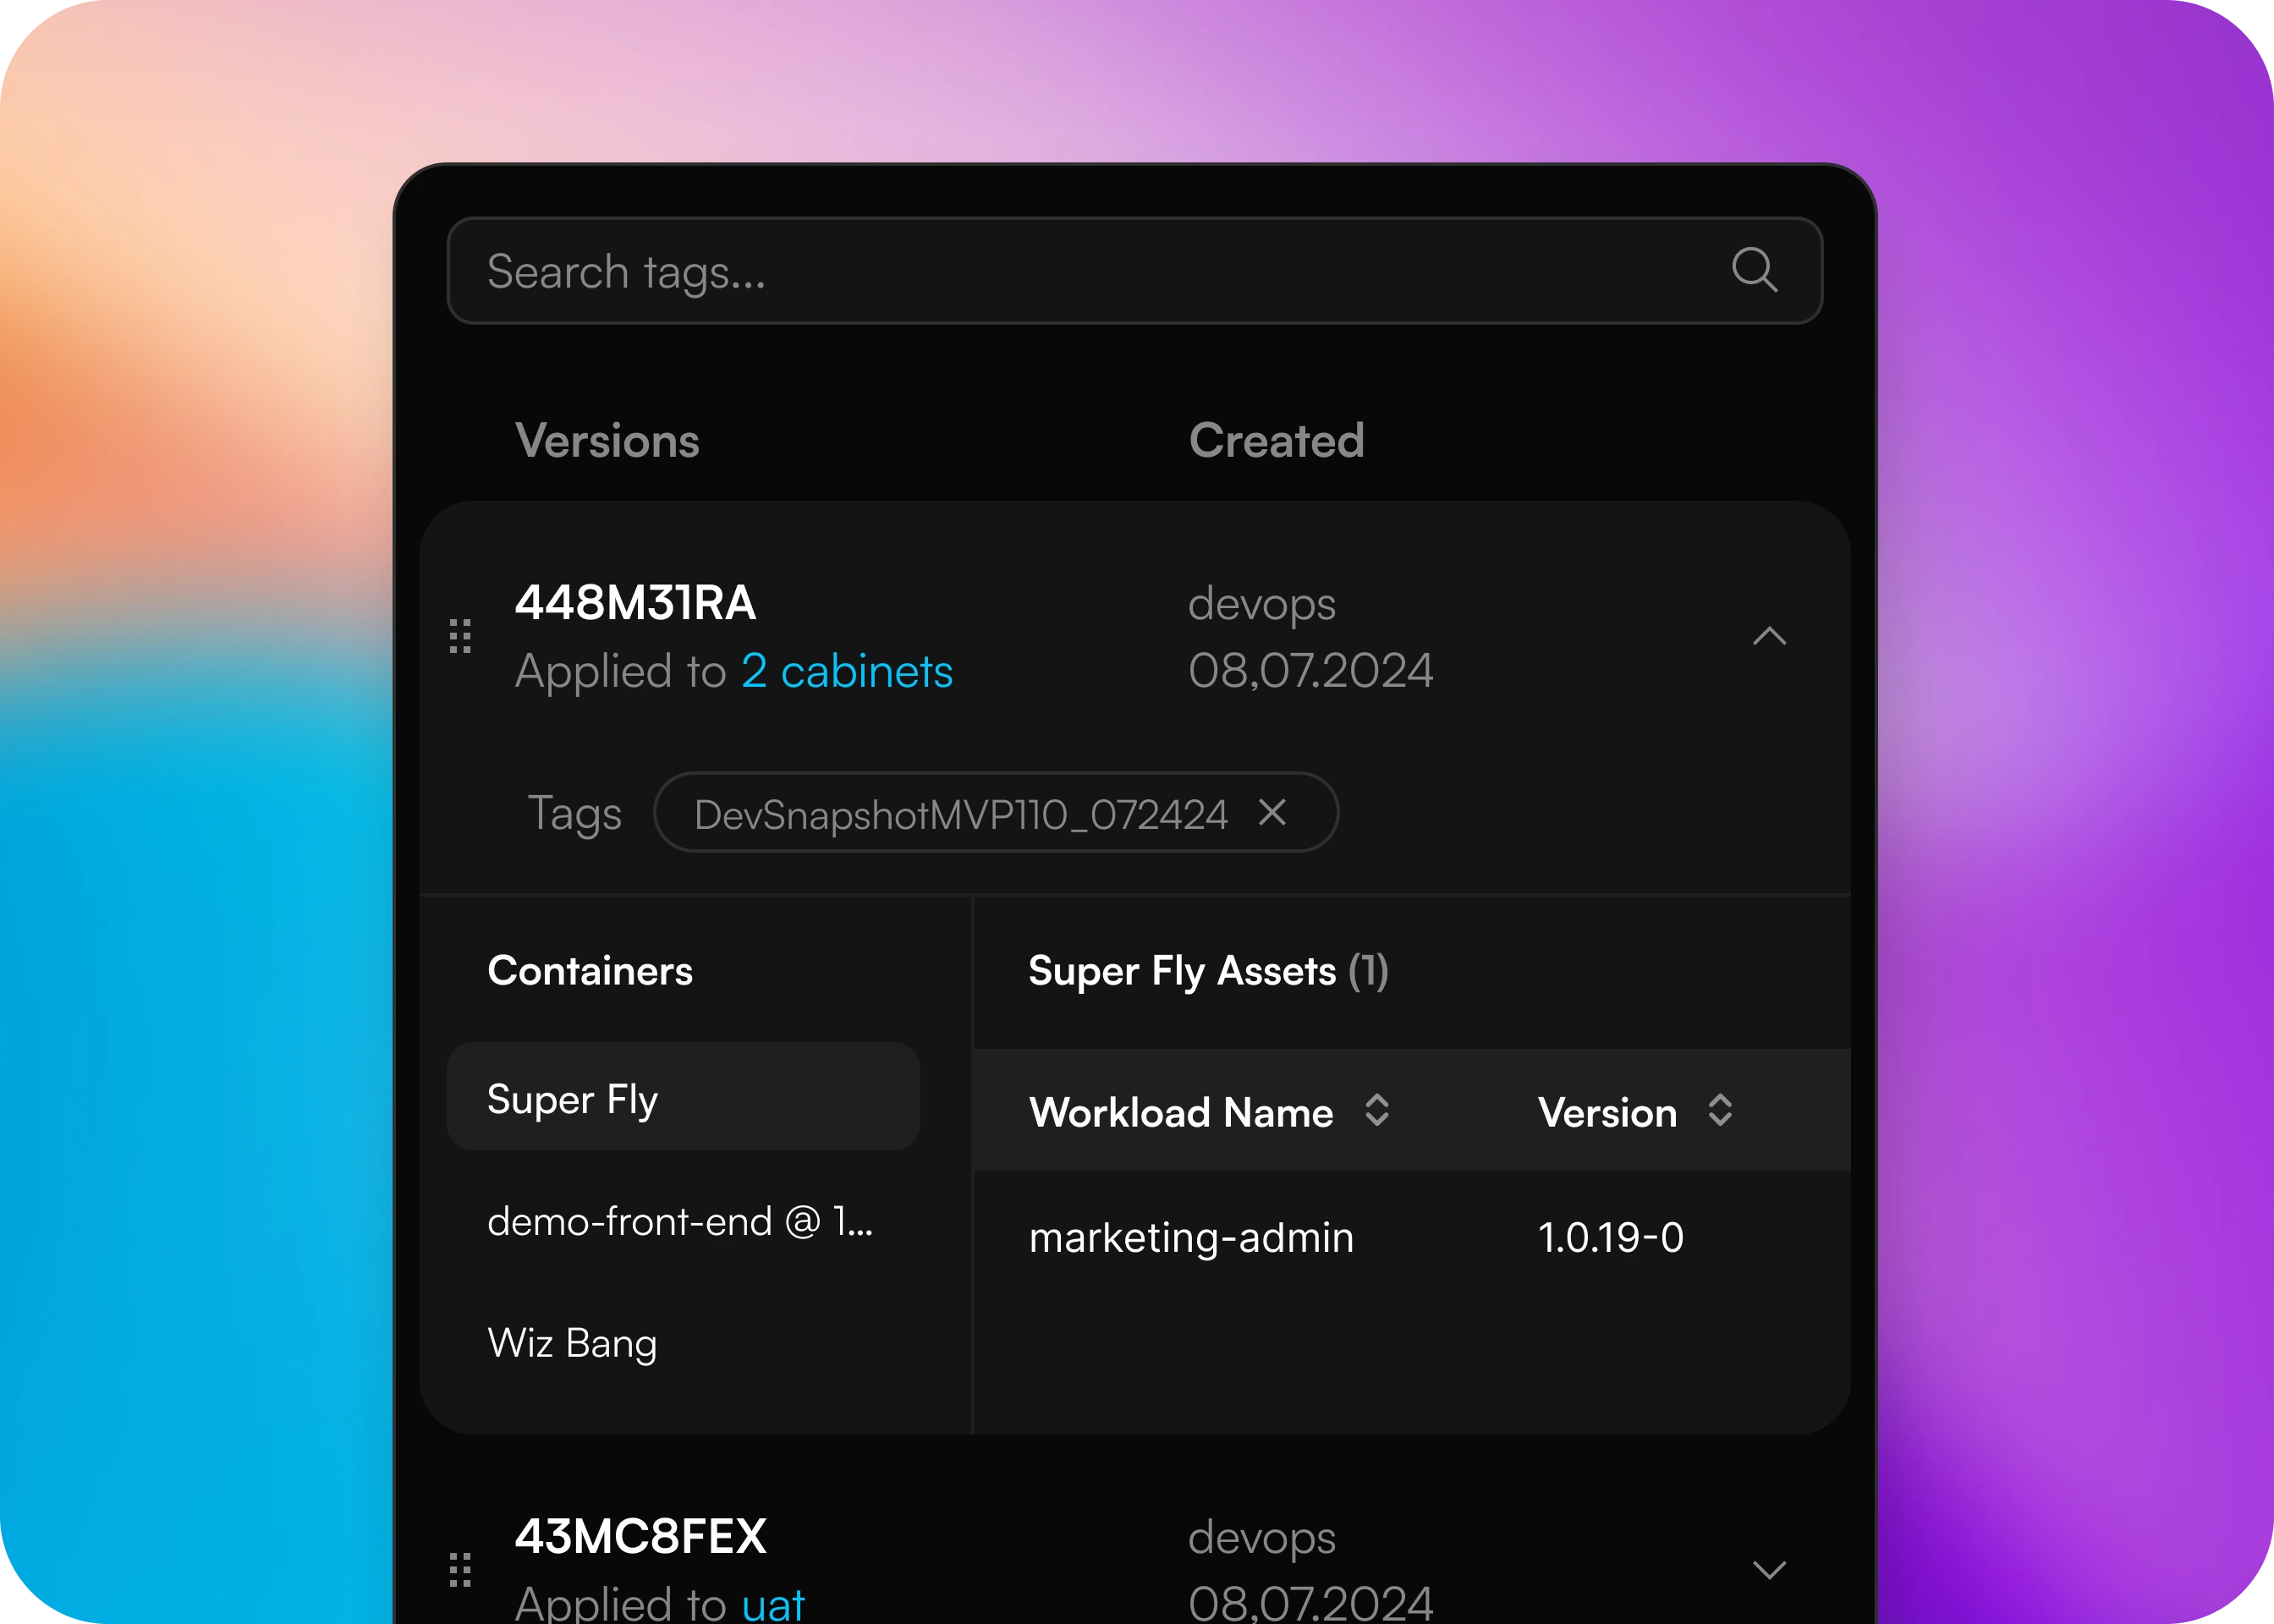Click the DevSnapshotMVP110_072424 tag chip

996,812
